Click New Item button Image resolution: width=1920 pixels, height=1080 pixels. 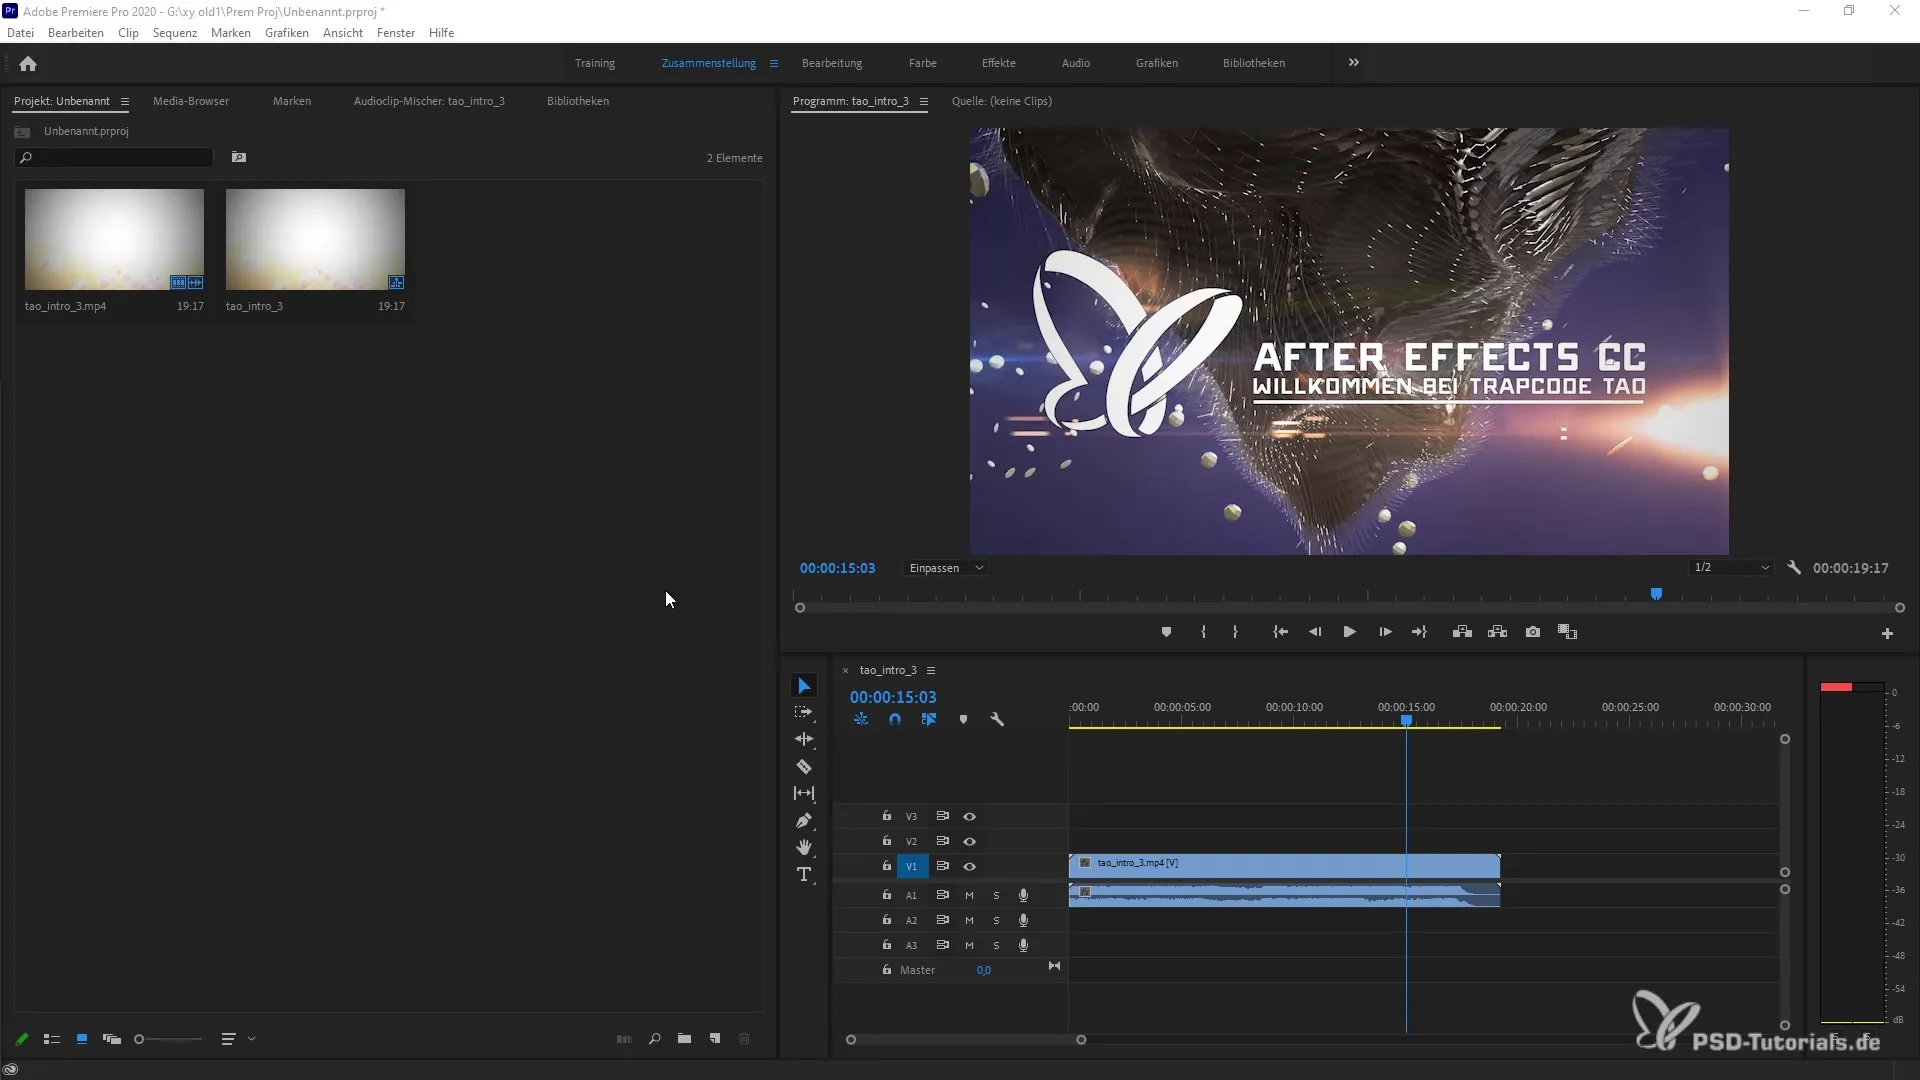point(715,1040)
